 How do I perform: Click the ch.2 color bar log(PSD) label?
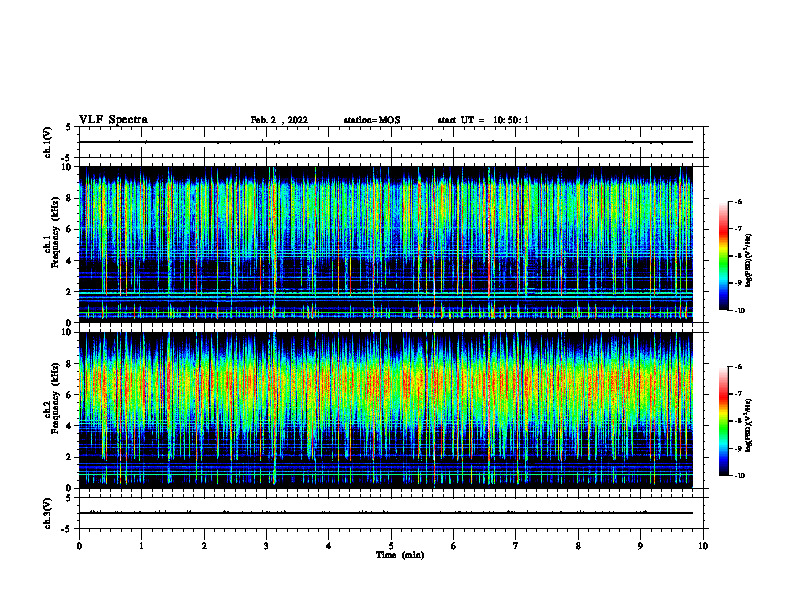[749, 426]
